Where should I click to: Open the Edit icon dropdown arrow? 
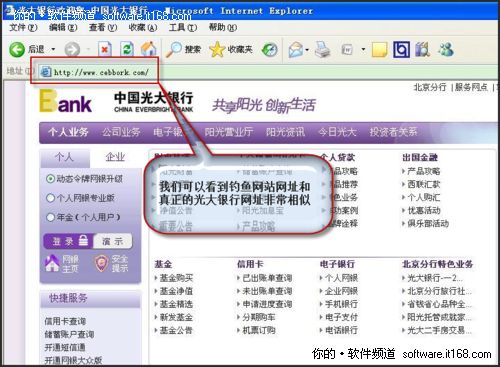pyautogui.click(x=363, y=50)
